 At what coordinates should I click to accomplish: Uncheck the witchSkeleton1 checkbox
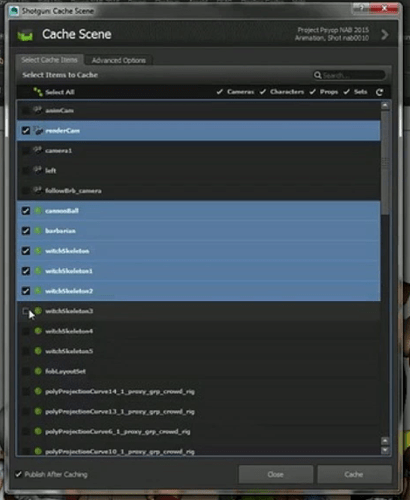point(26,271)
